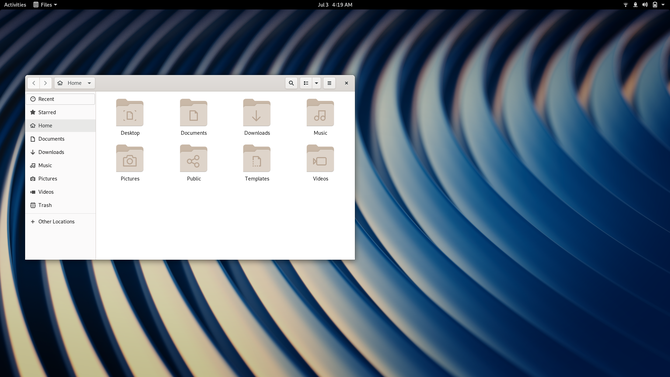670x377 pixels.
Task: Open Pictures in the sidebar
Action: pos(60,178)
